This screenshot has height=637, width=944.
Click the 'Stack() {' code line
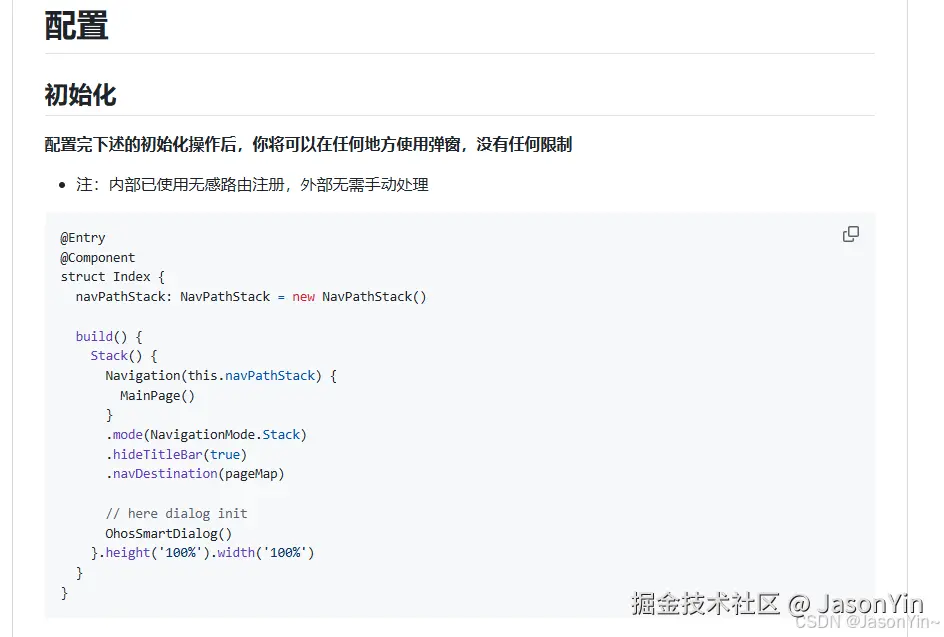coord(124,356)
